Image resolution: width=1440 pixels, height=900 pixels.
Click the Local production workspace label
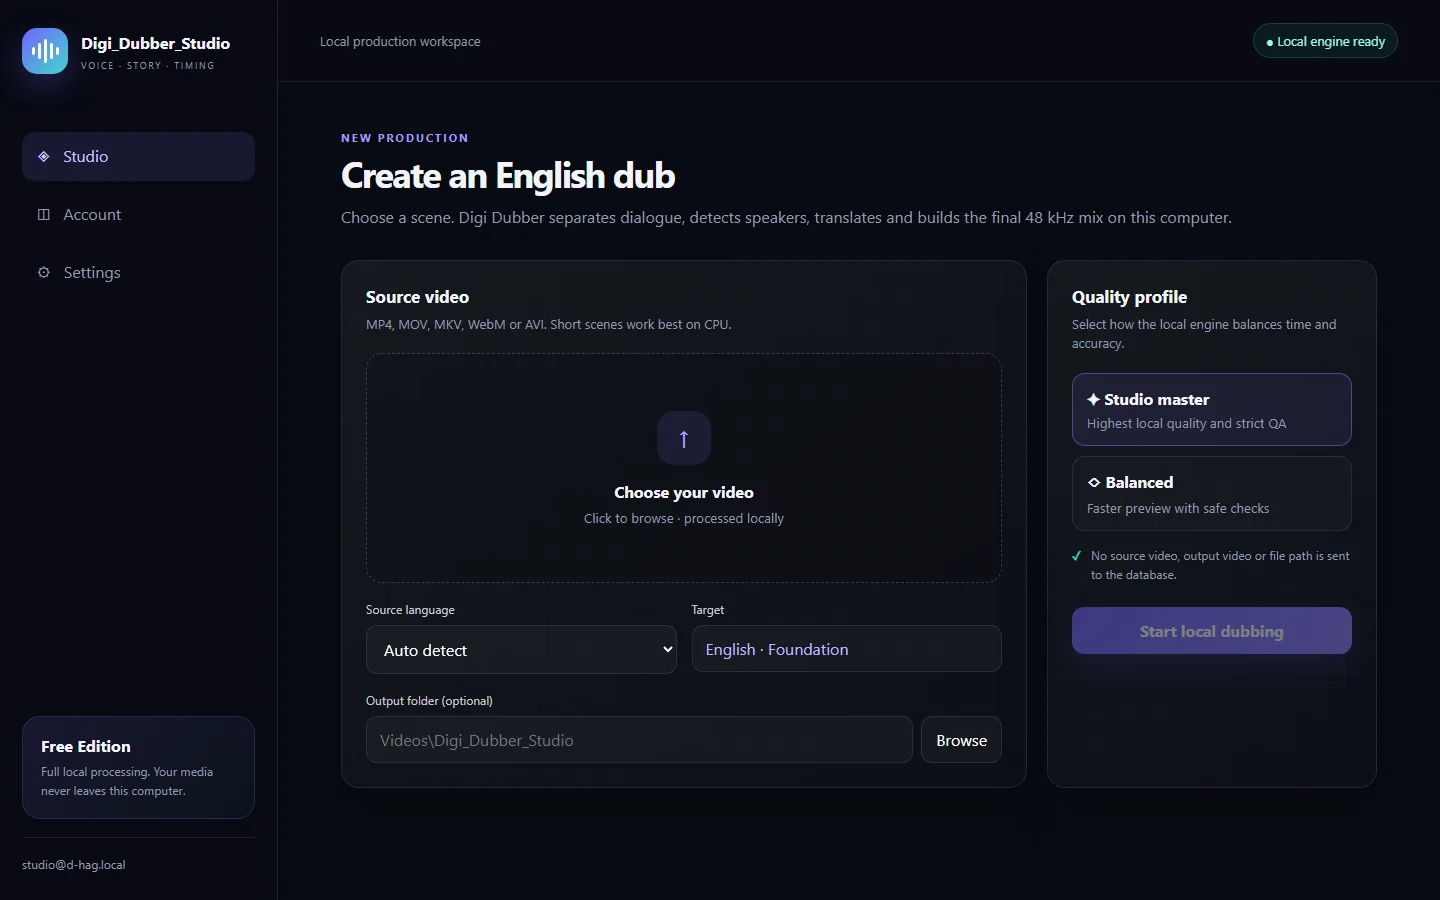pyautogui.click(x=400, y=41)
